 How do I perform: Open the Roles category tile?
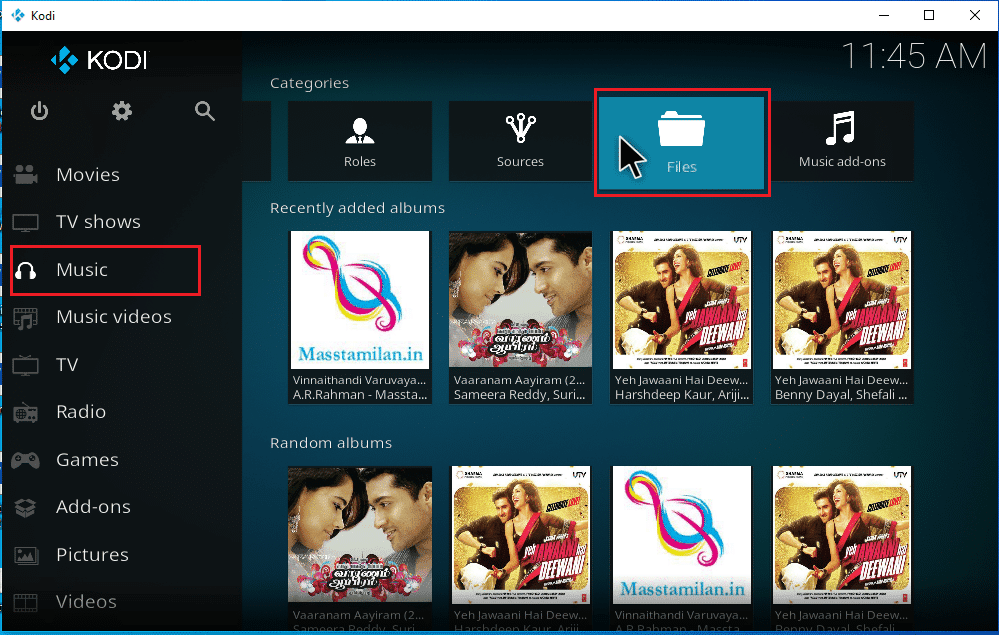(359, 141)
